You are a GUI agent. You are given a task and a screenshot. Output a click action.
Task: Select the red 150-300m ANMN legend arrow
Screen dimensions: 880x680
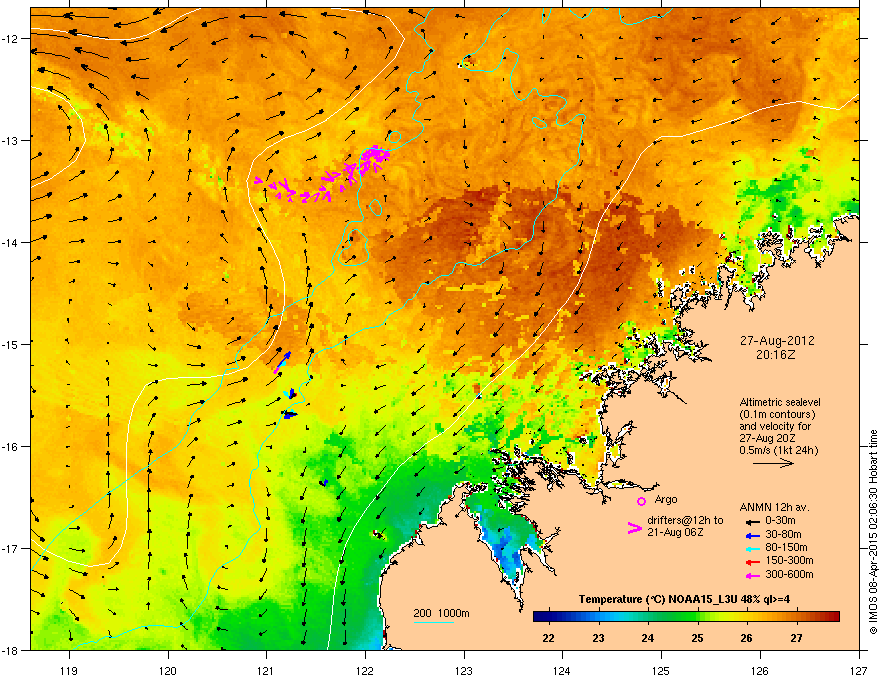pyautogui.click(x=752, y=561)
